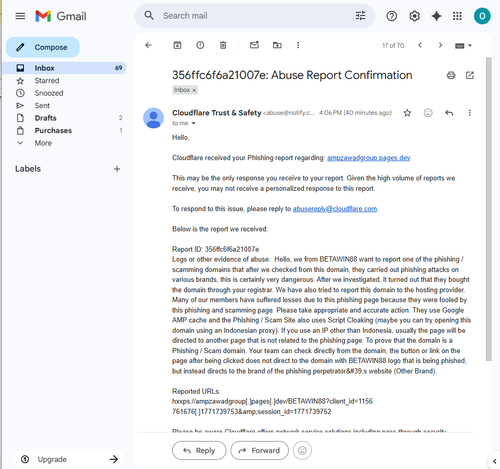Open the account avatar menu
The image size is (500, 469).
(x=482, y=16)
